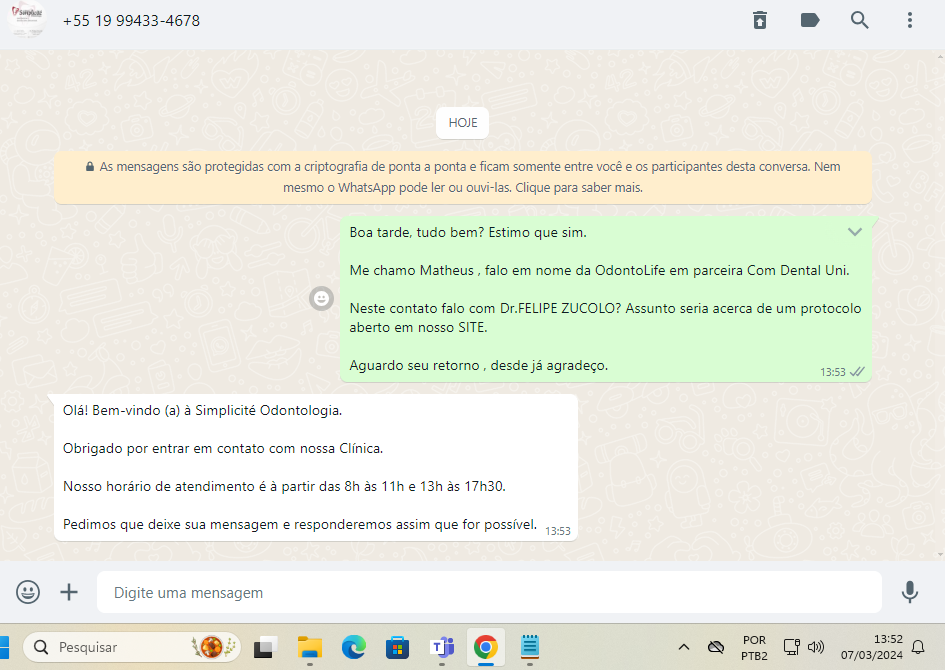Click the line 'Me chamo Matheus' in sent message
This screenshot has width=945, height=670.
(x=599, y=271)
